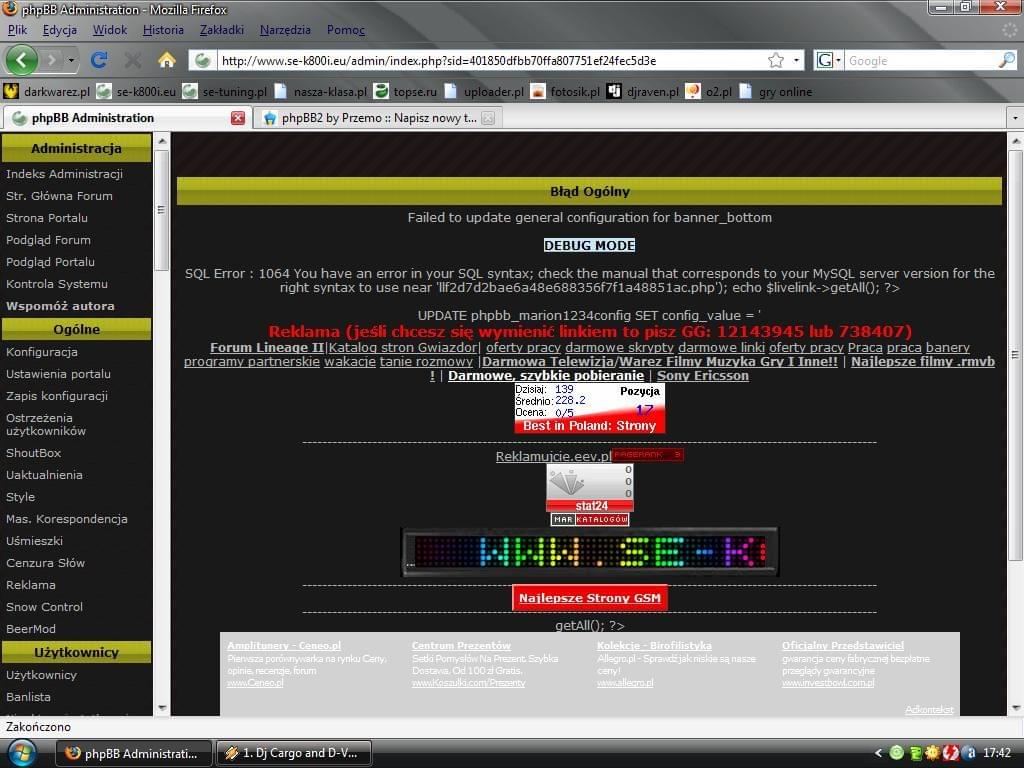Open the Narzędzia menu
This screenshot has height=768, width=1024.
[x=285, y=30]
